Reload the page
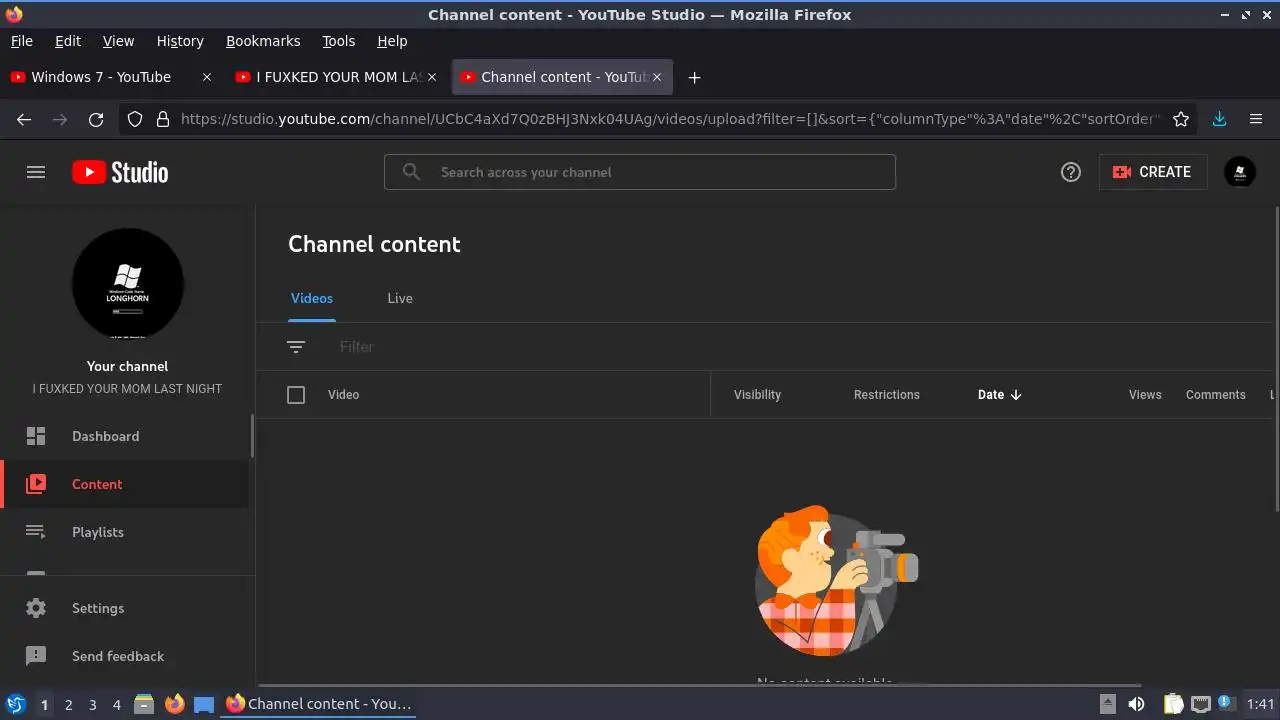This screenshot has height=720, width=1280. pos(96,119)
